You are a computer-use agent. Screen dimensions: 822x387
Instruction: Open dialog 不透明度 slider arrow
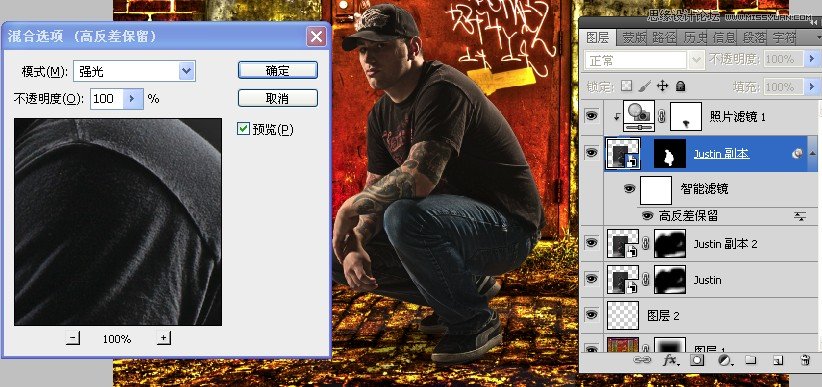(x=133, y=98)
